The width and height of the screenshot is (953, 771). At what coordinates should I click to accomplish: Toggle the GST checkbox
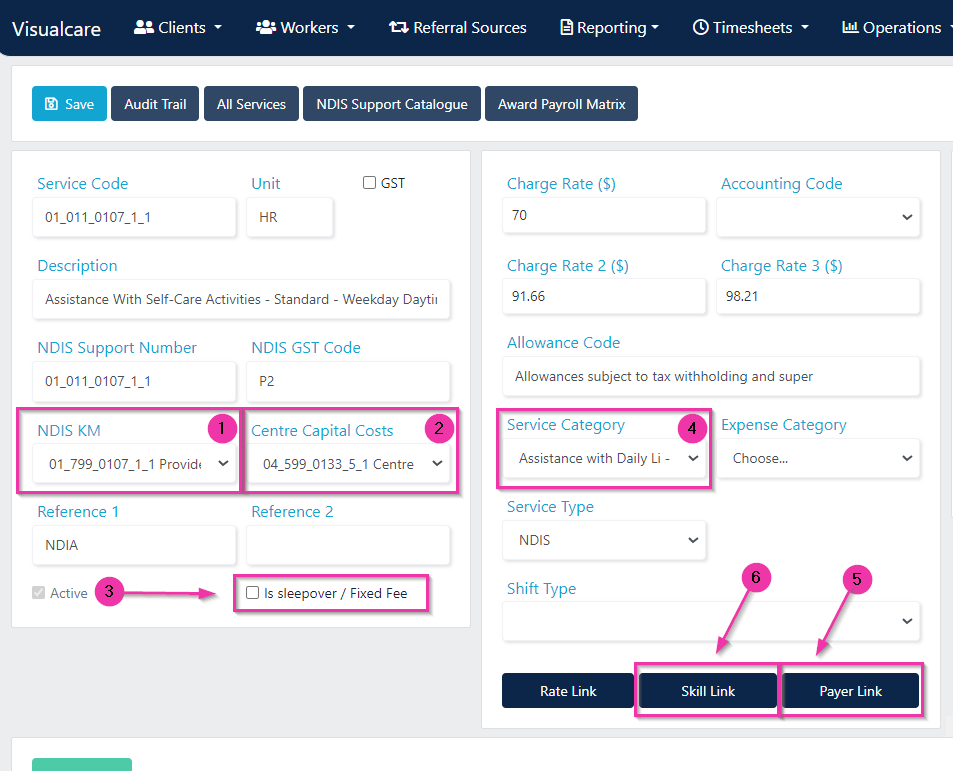coord(369,182)
